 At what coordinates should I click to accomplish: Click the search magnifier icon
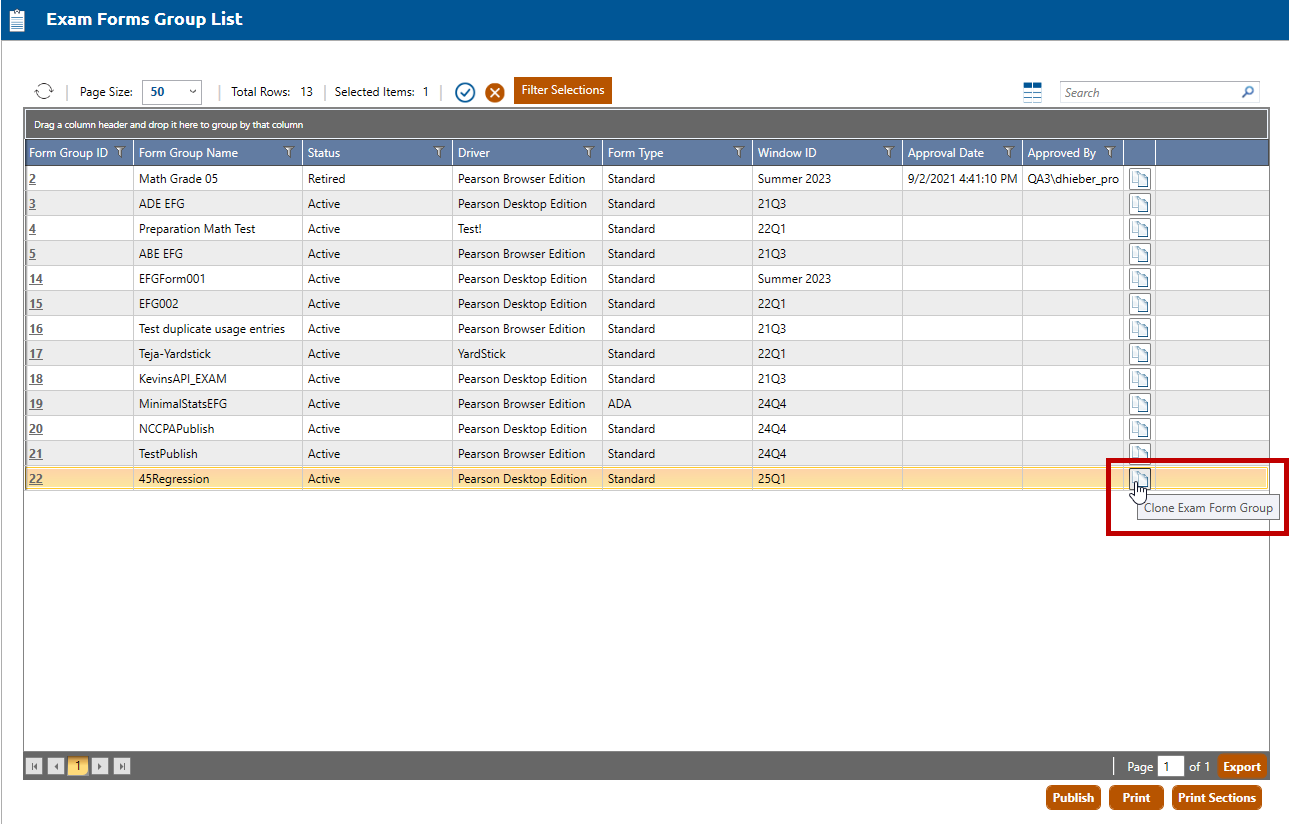(x=1247, y=92)
